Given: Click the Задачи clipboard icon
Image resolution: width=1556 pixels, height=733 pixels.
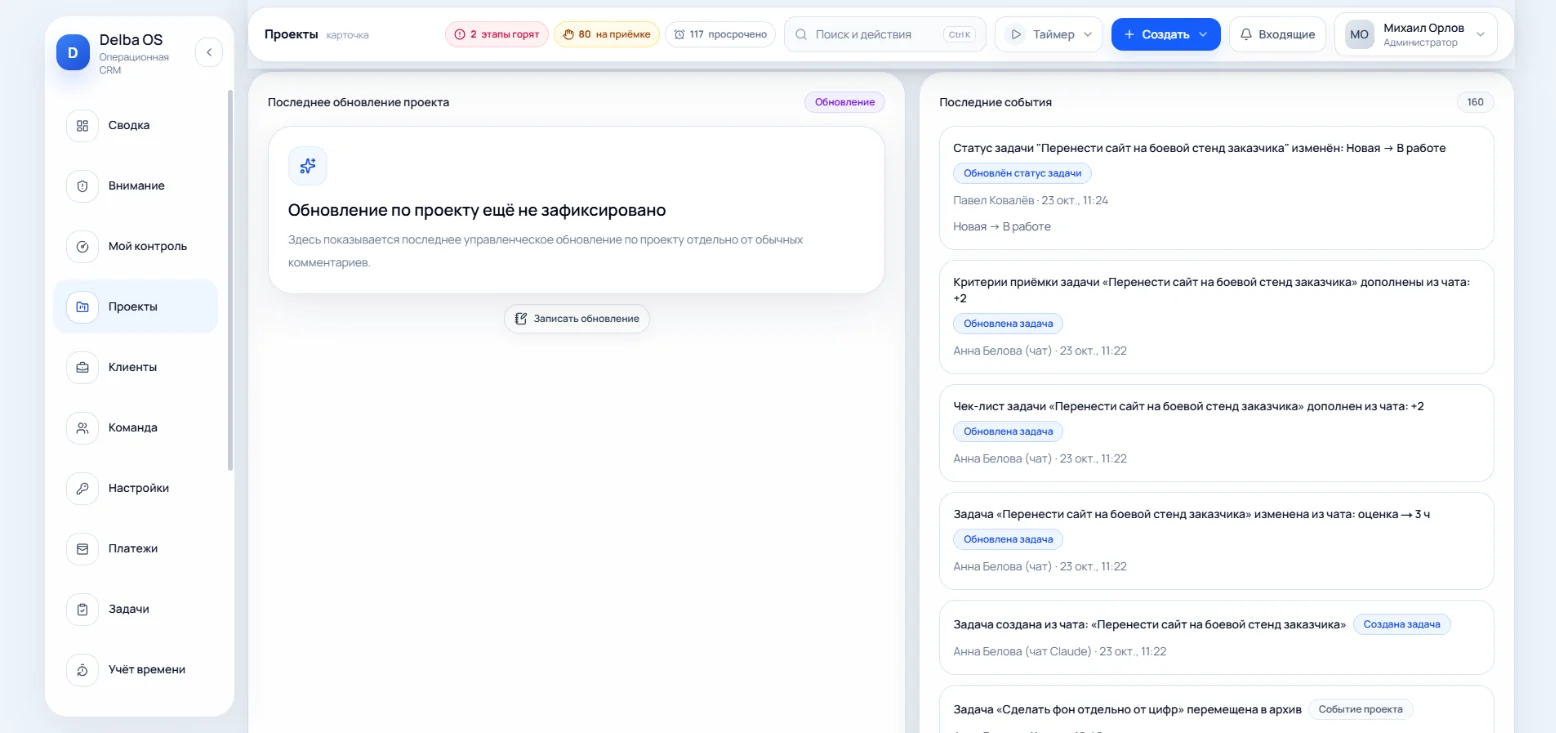Looking at the screenshot, I should (82, 609).
